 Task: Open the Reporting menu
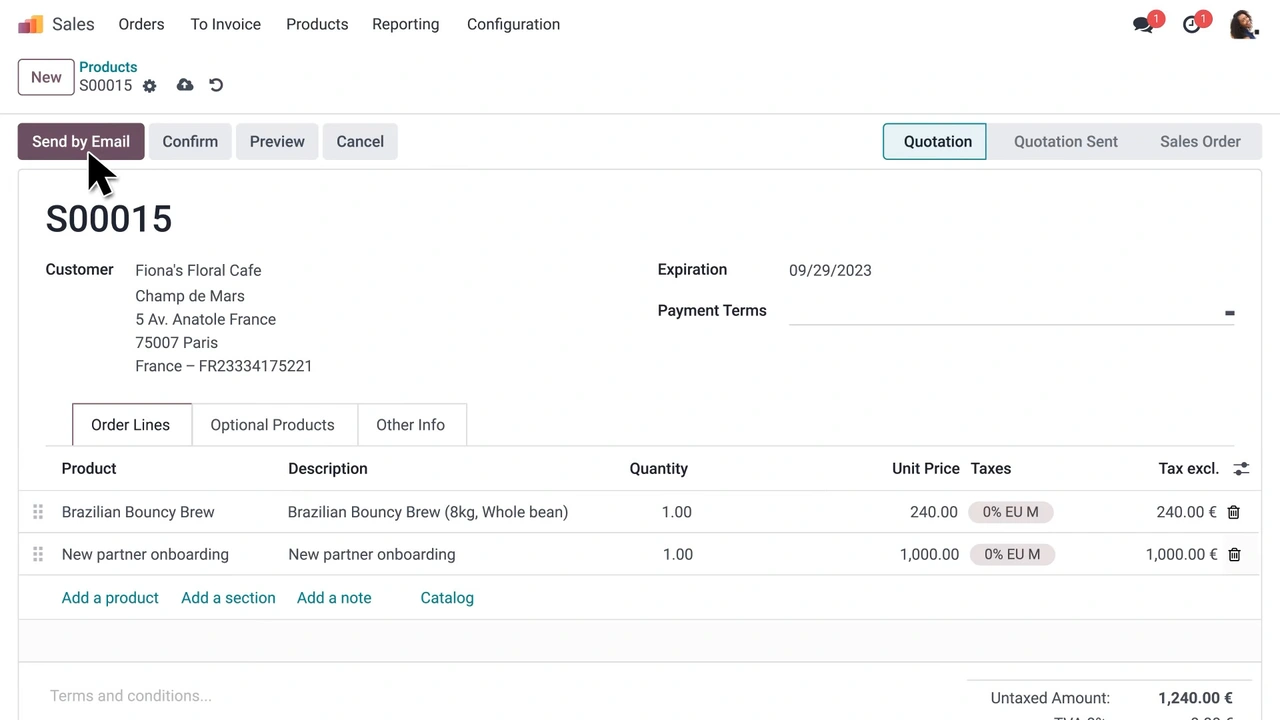click(x=406, y=24)
